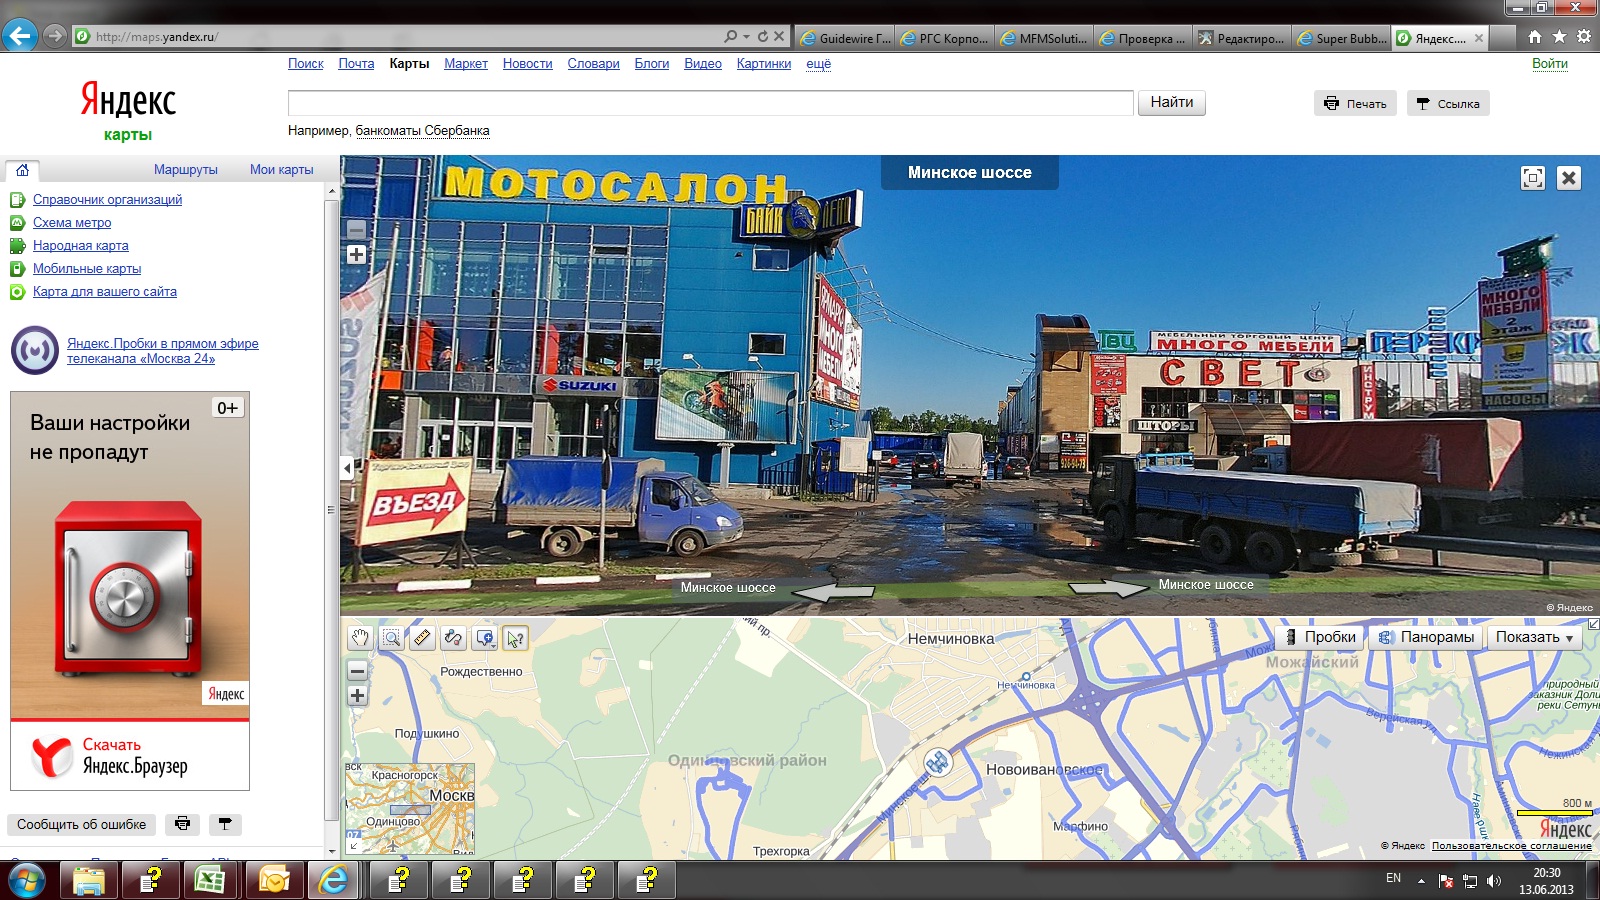Toggle the Панорамы layer button
The height and width of the screenshot is (900, 1600).
coord(1426,637)
